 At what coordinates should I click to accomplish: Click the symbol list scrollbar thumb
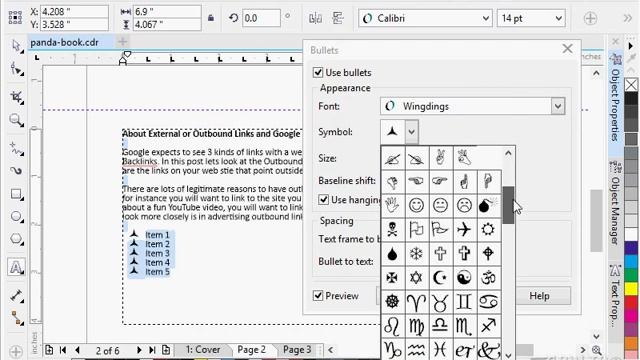click(x=508, y=205)
